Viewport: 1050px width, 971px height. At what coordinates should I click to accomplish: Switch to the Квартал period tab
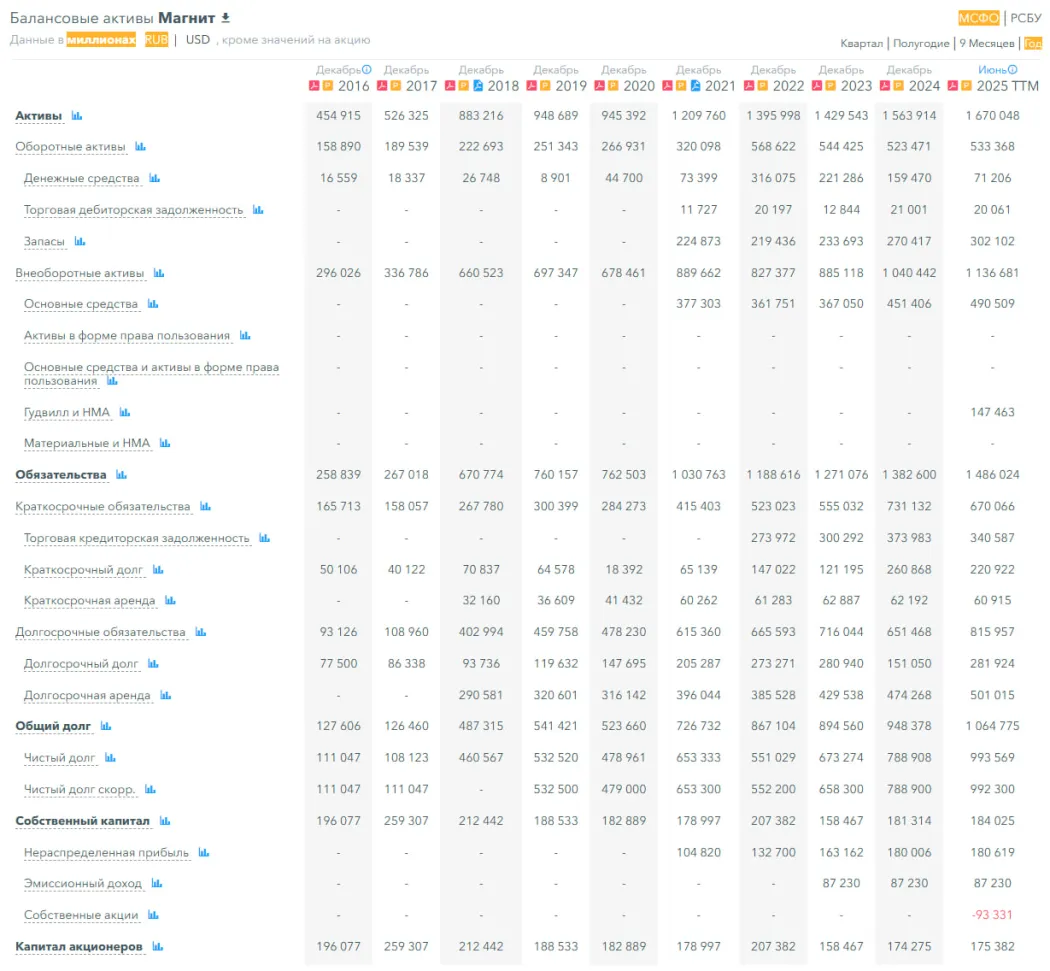pos(861,44)
